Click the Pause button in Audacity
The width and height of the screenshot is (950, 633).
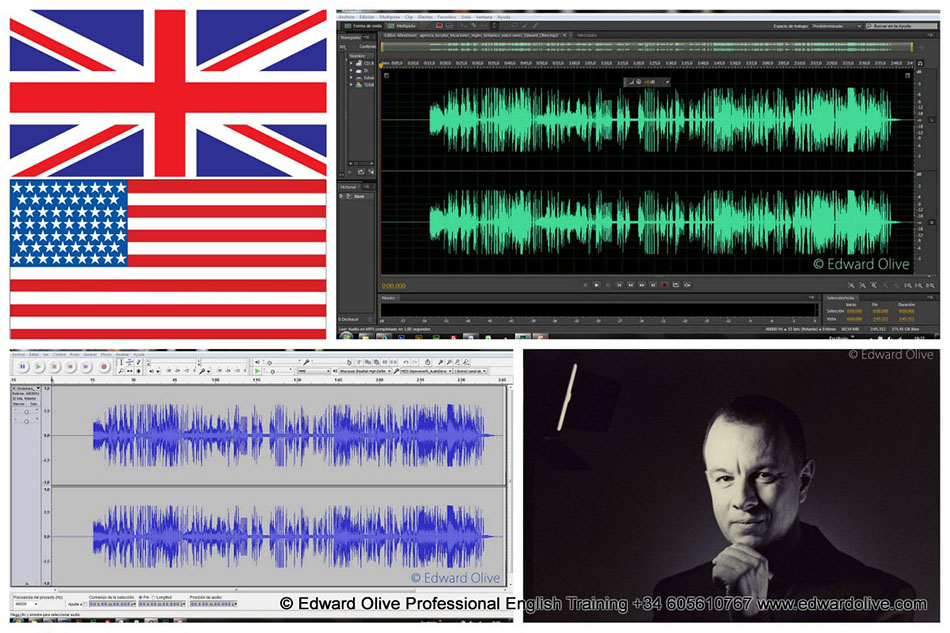(22, 366)
